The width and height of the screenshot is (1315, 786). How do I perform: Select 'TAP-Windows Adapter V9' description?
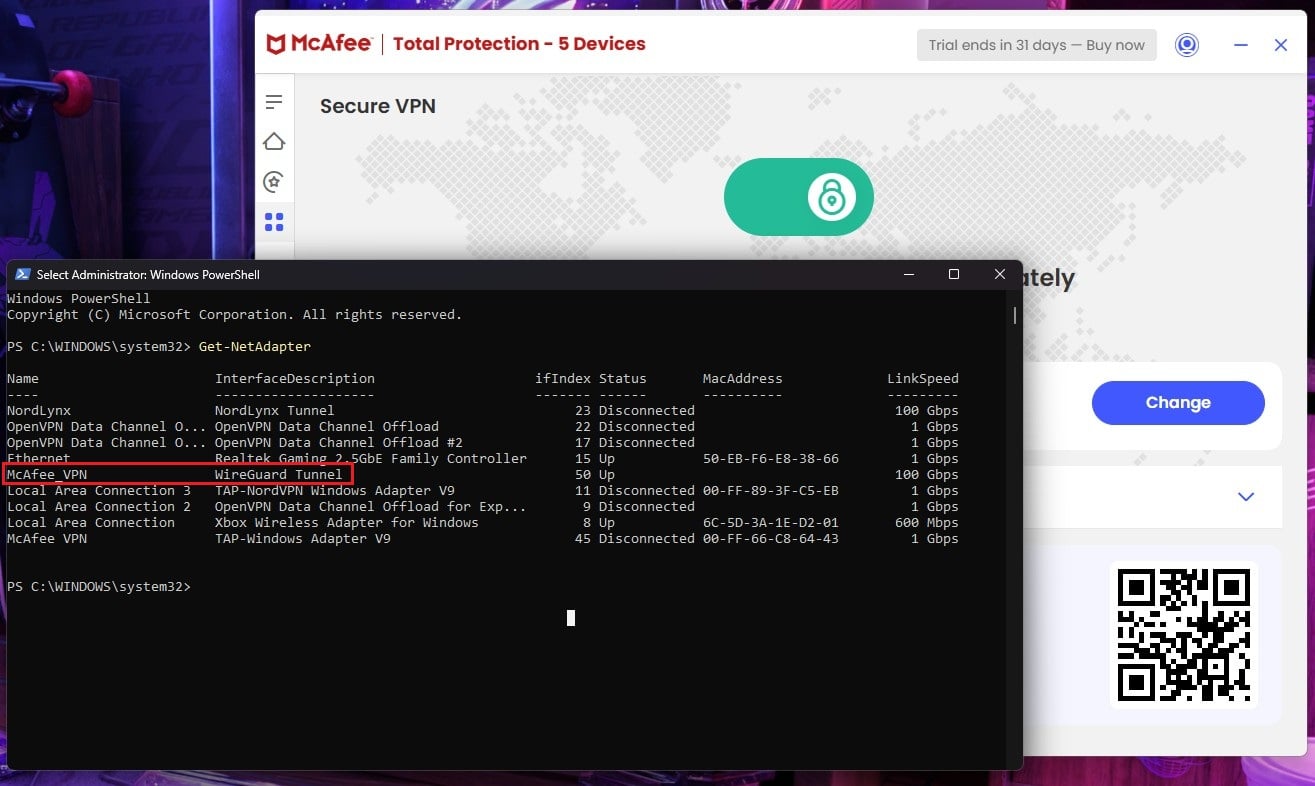coord(303,539)
